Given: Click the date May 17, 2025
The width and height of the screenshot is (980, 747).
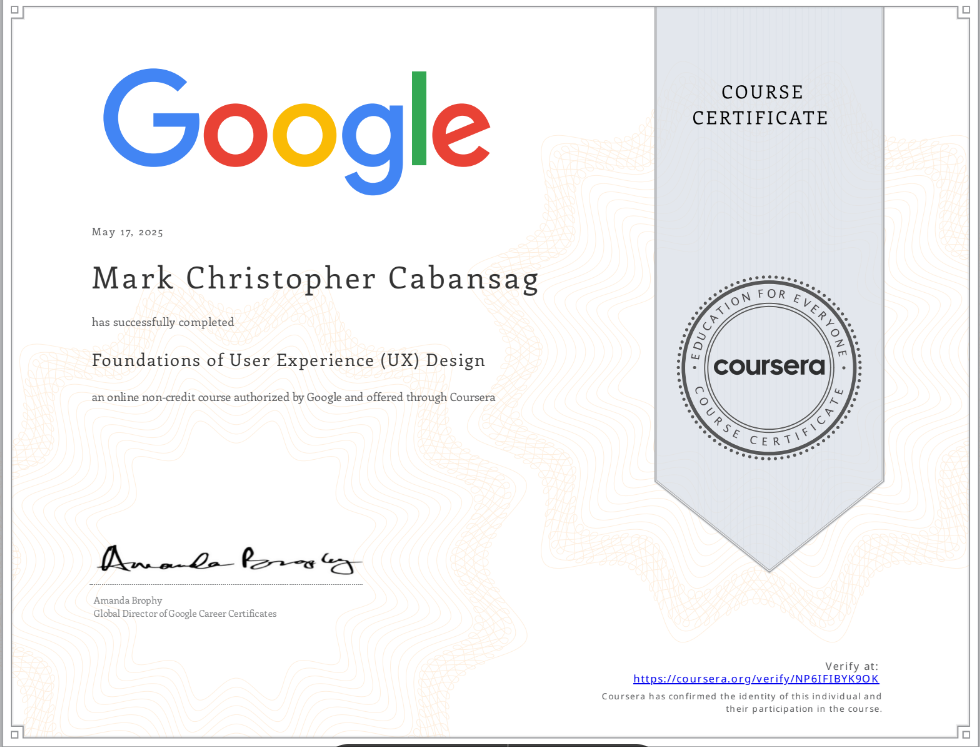Looking at the screenshot, I should tap(128, 232).
